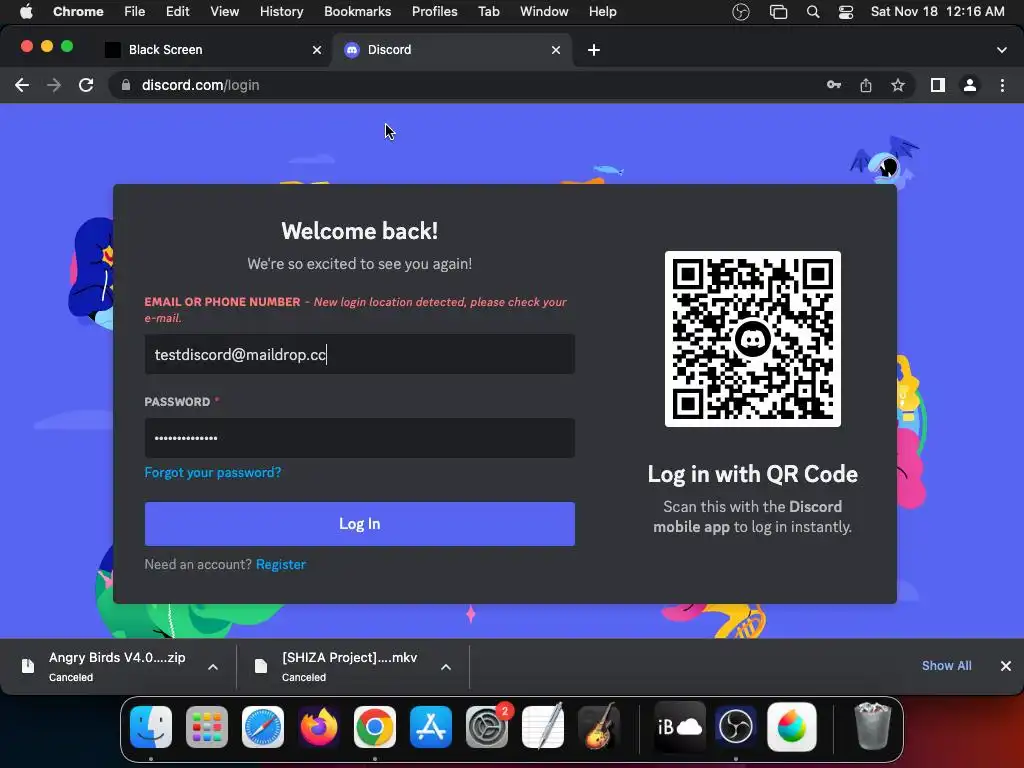View site info lock icon

tap(126, 85)
